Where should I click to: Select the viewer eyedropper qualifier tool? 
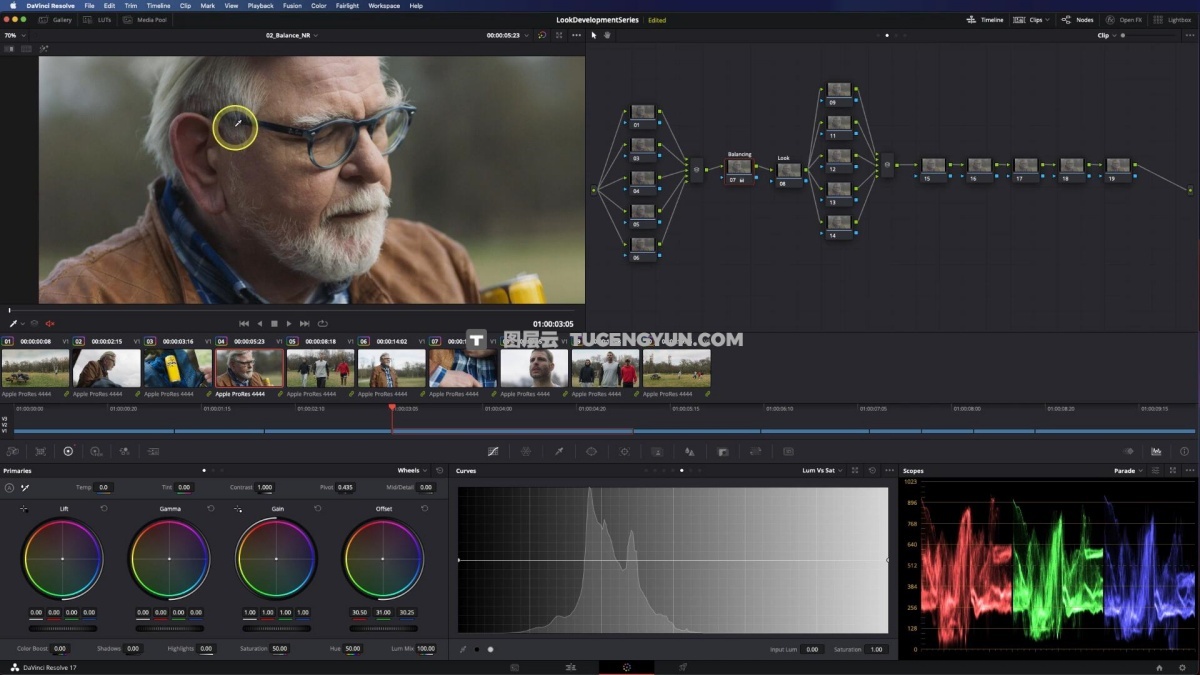pyautogui.click(x=14, y=323)
